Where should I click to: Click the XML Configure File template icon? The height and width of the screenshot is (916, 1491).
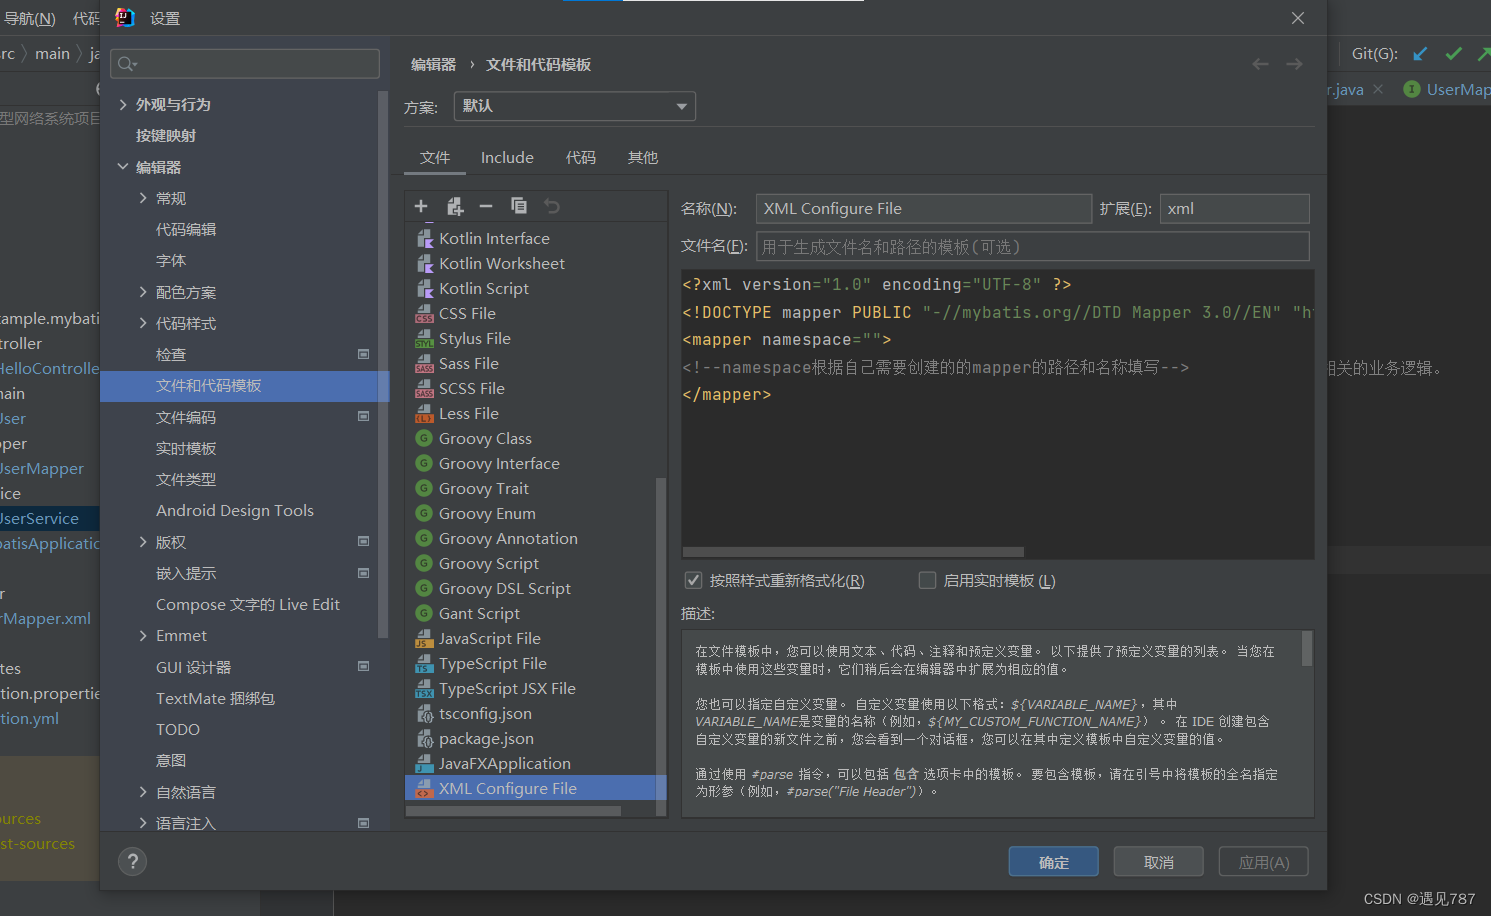click(424, 788)
